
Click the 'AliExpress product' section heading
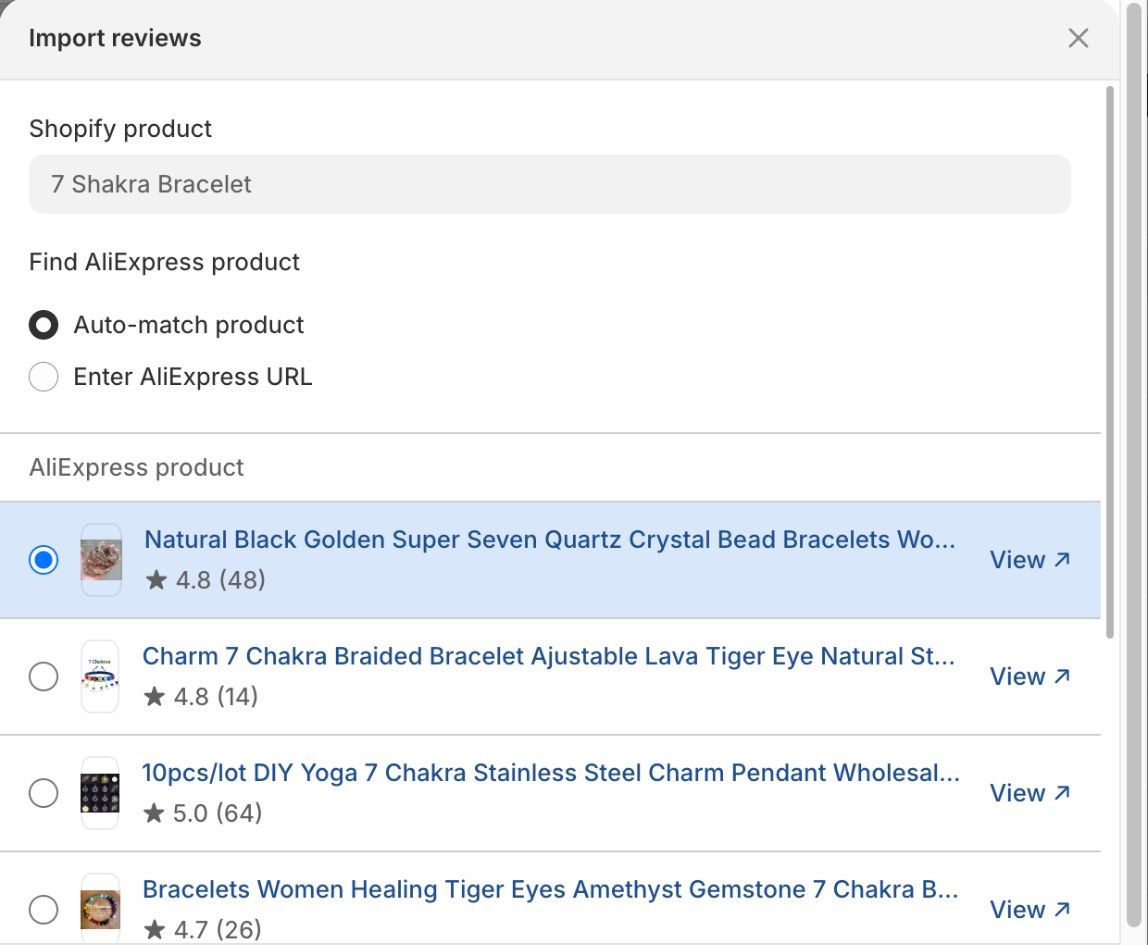(136, 467)
